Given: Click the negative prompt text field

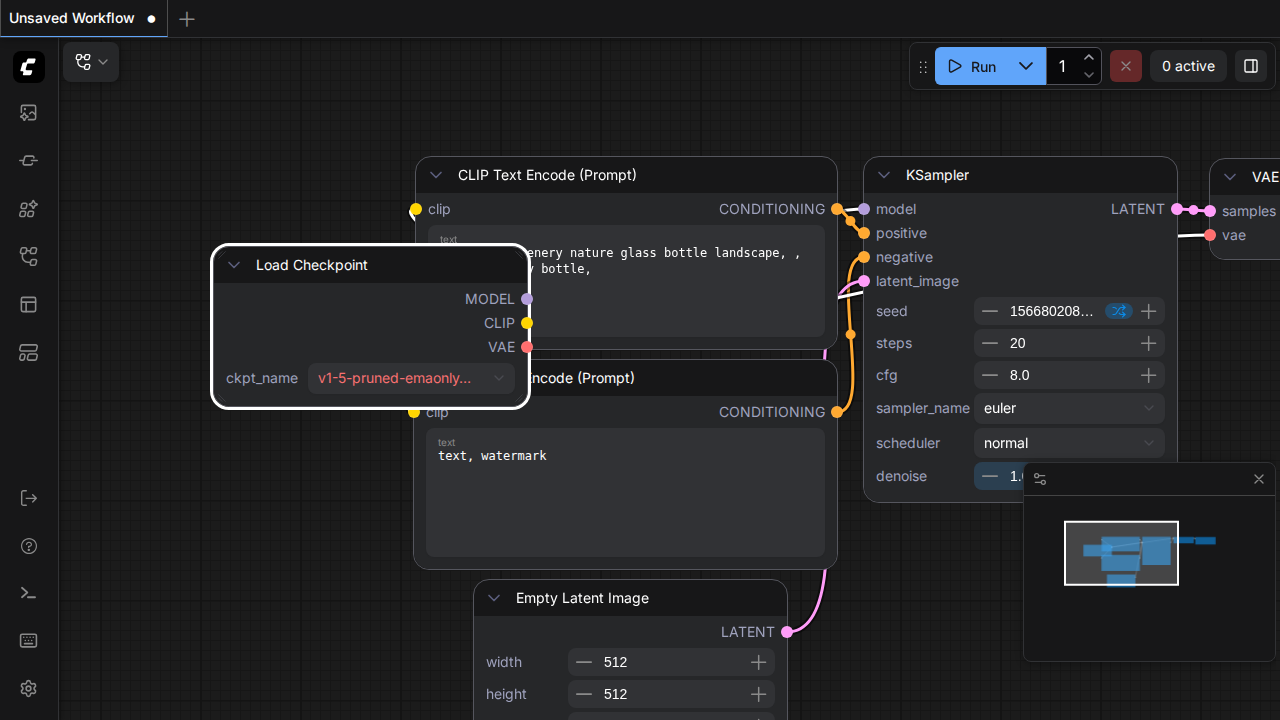Looking at the screenshot, I should pos(625,492).
